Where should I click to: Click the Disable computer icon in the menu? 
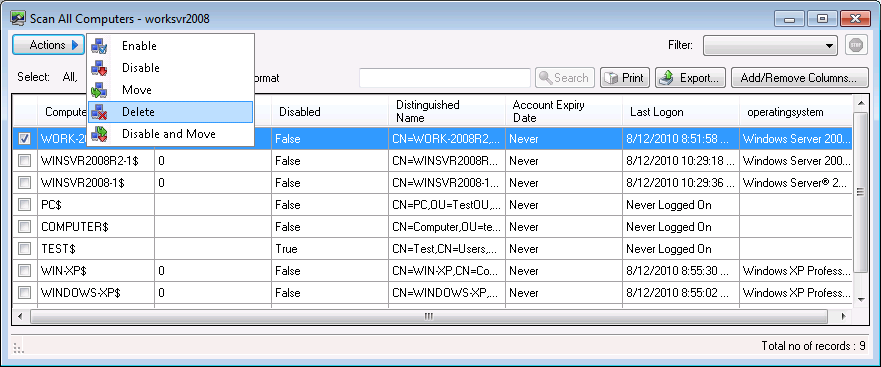coord(99,68)
